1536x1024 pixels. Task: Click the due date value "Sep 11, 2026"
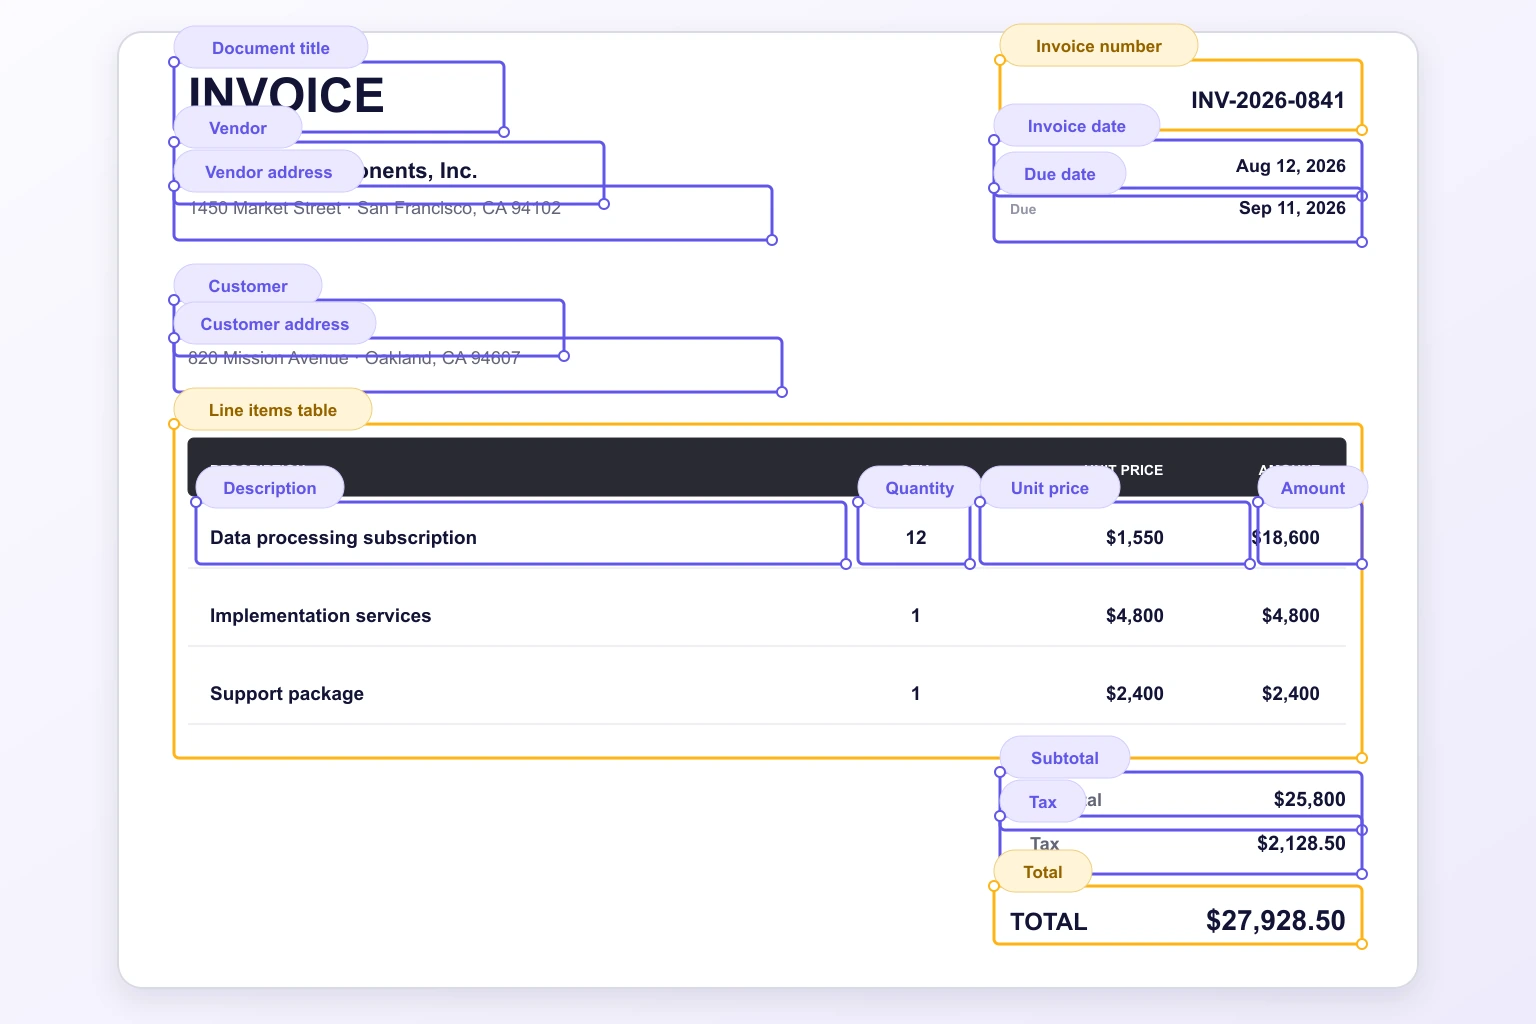(x=1292, y=208)
